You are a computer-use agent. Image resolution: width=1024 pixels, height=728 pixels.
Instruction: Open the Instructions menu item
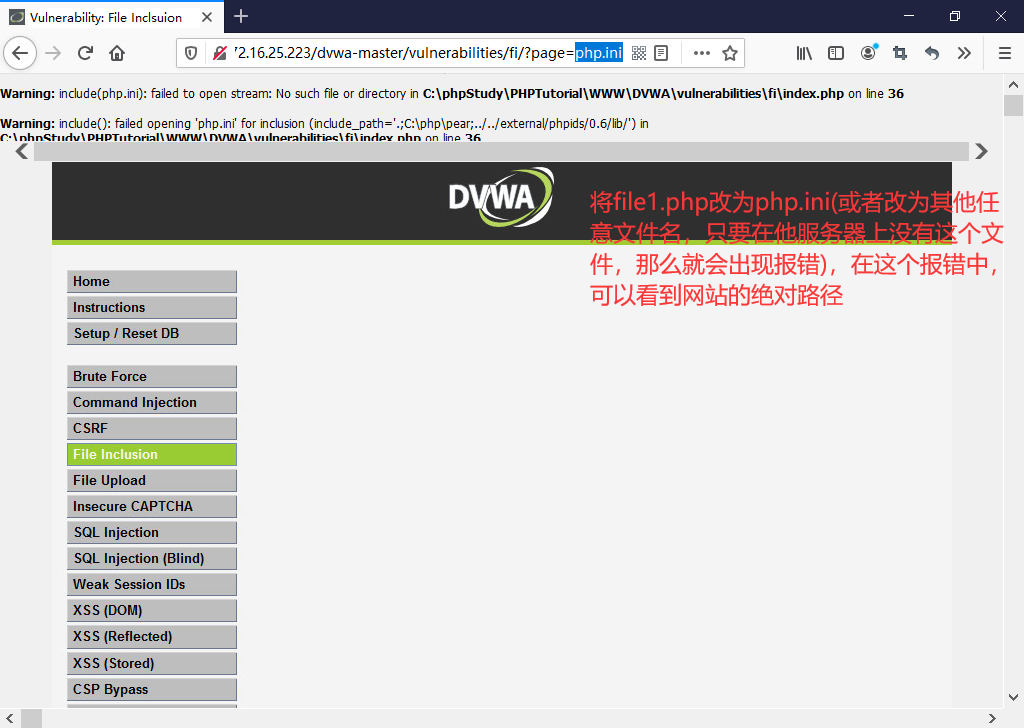152,308
